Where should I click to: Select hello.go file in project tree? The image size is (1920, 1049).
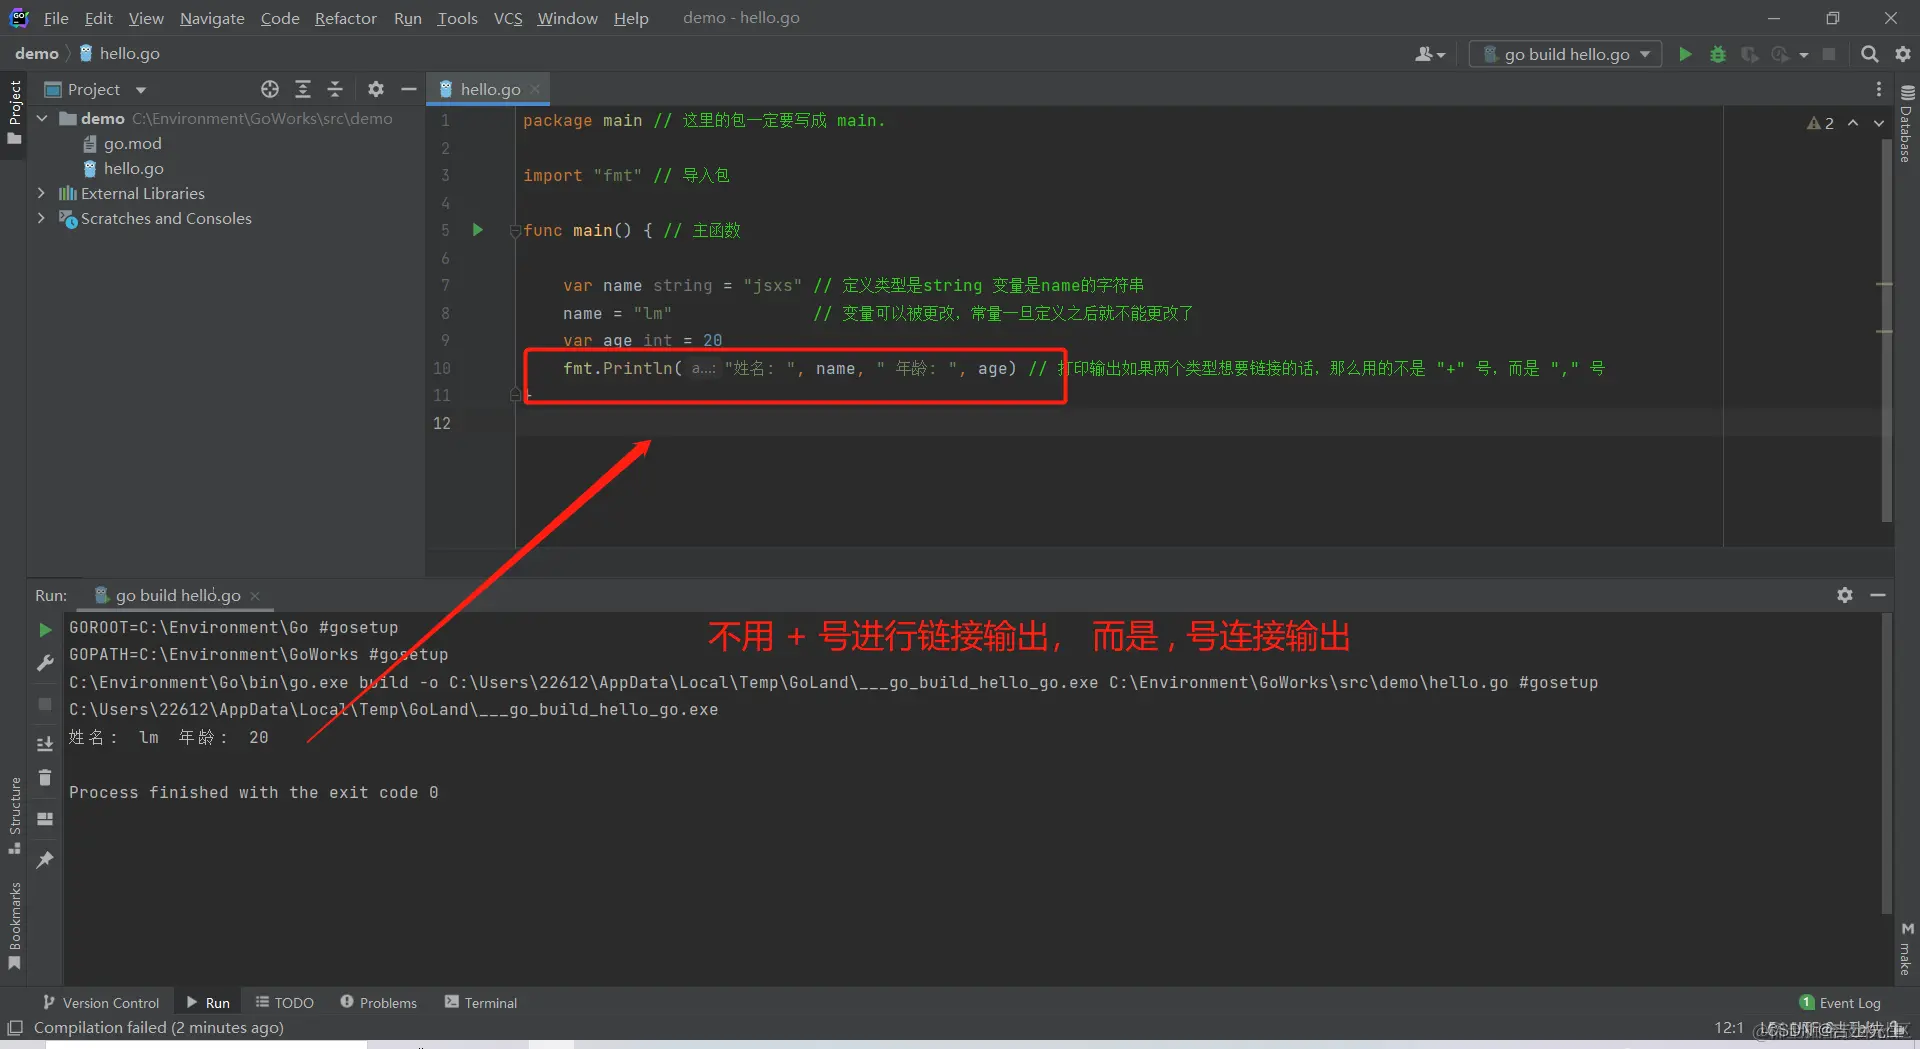[x=123, y=168]
